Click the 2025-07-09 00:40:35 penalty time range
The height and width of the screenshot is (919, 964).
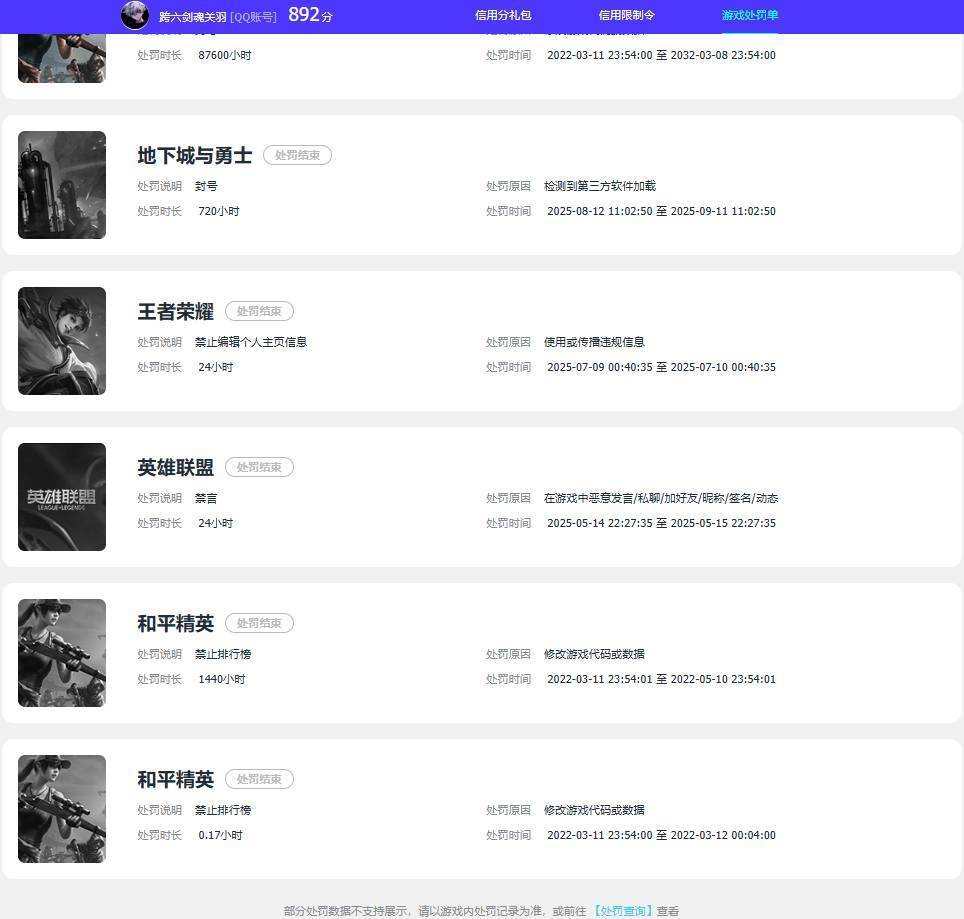click(662, 368)
